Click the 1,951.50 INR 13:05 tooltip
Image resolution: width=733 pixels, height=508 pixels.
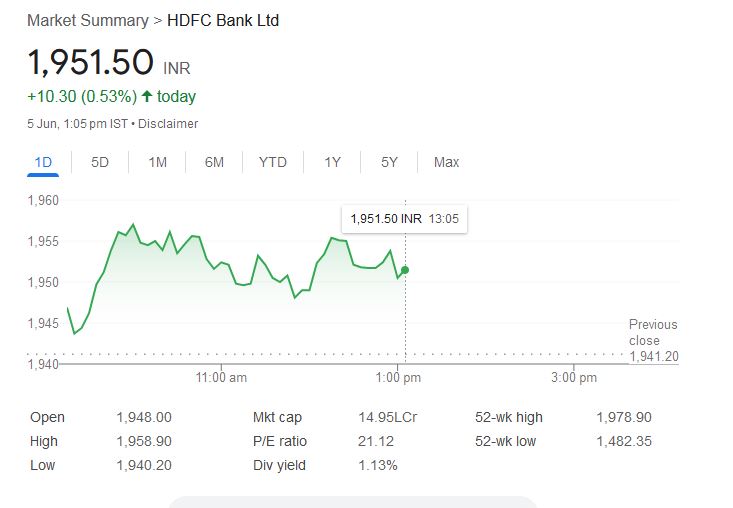[x=404, y=219]
